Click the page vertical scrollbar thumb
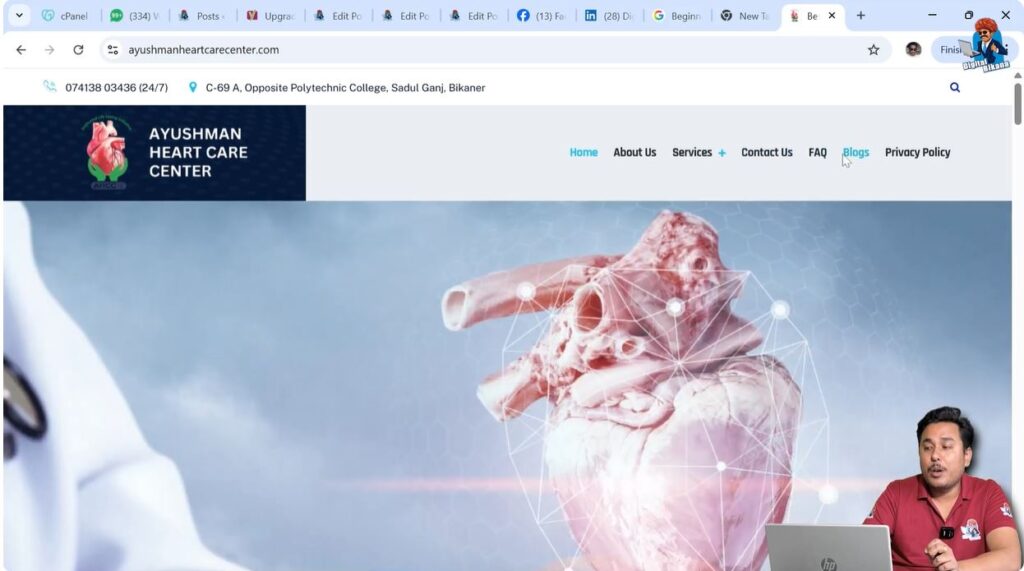 pos(1017,103)
